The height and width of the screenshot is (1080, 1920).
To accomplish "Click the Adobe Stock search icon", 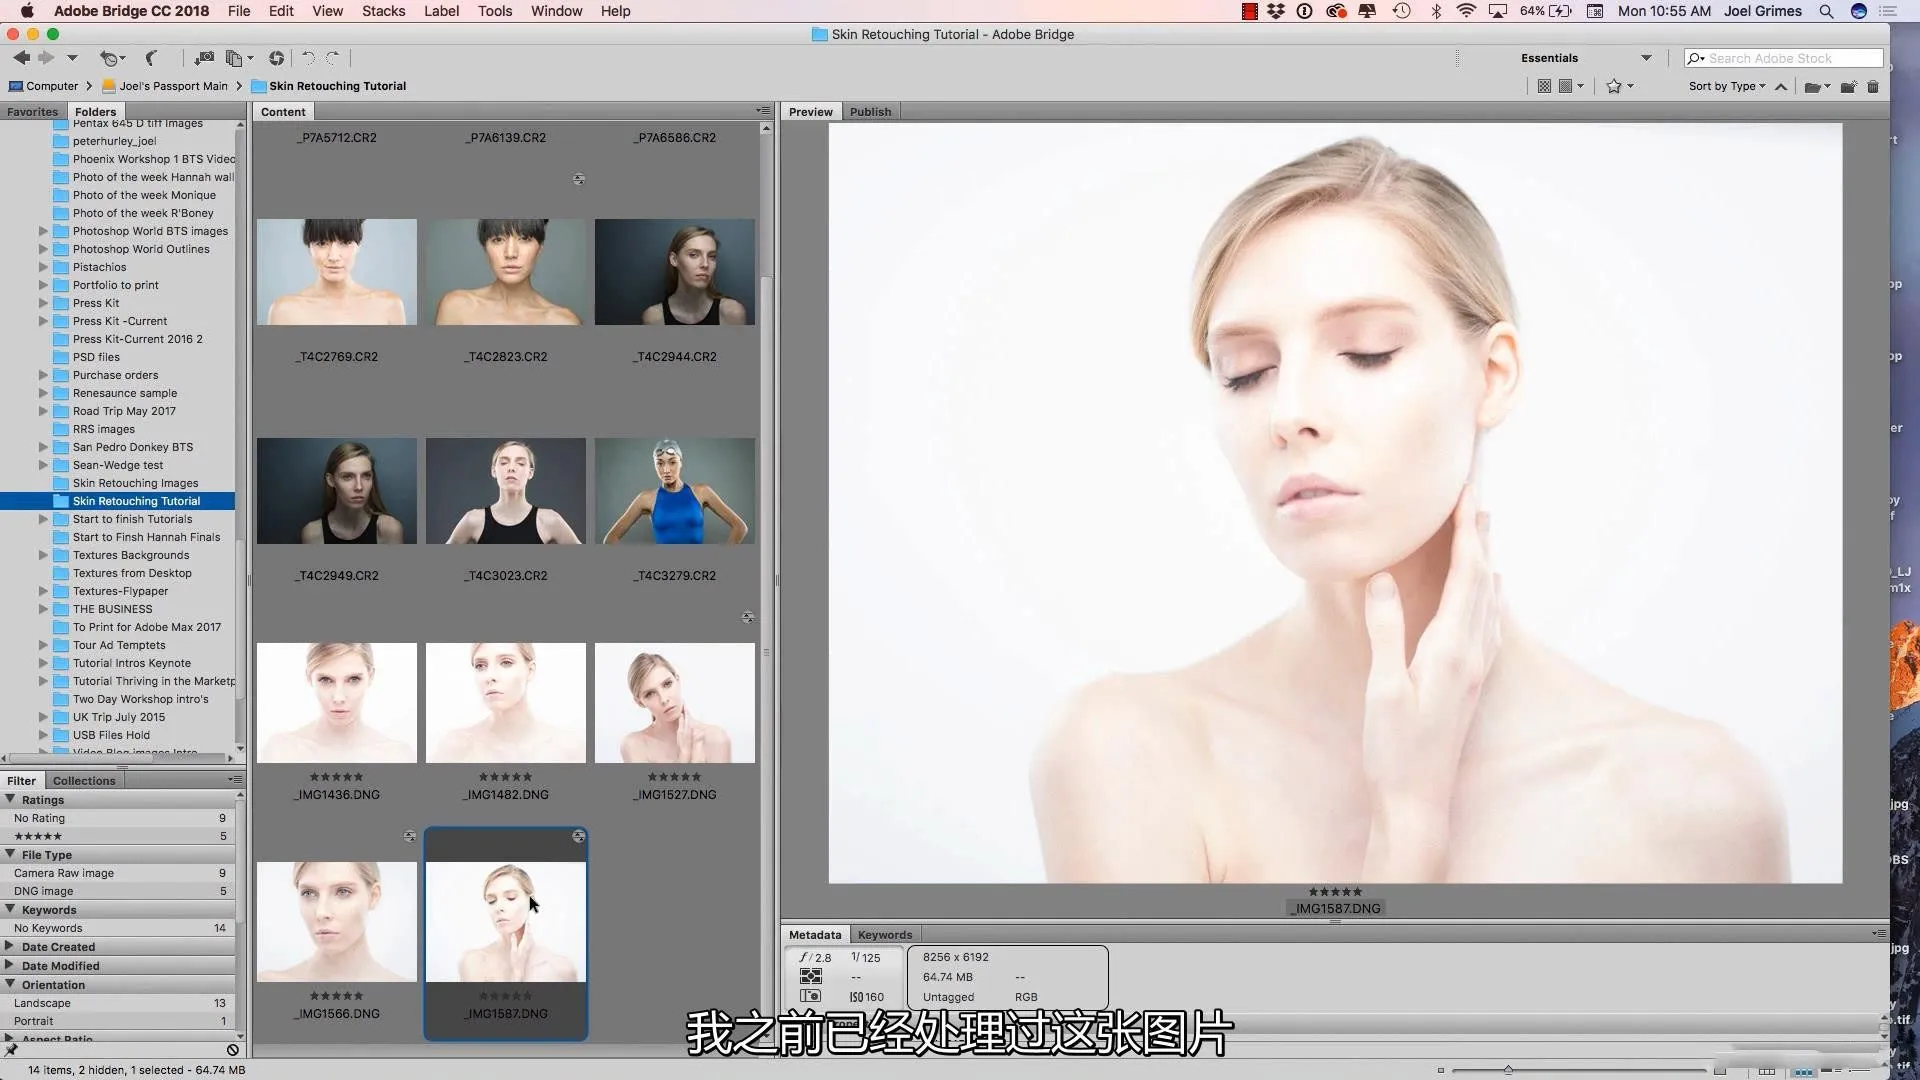I will pos(1693,57).
